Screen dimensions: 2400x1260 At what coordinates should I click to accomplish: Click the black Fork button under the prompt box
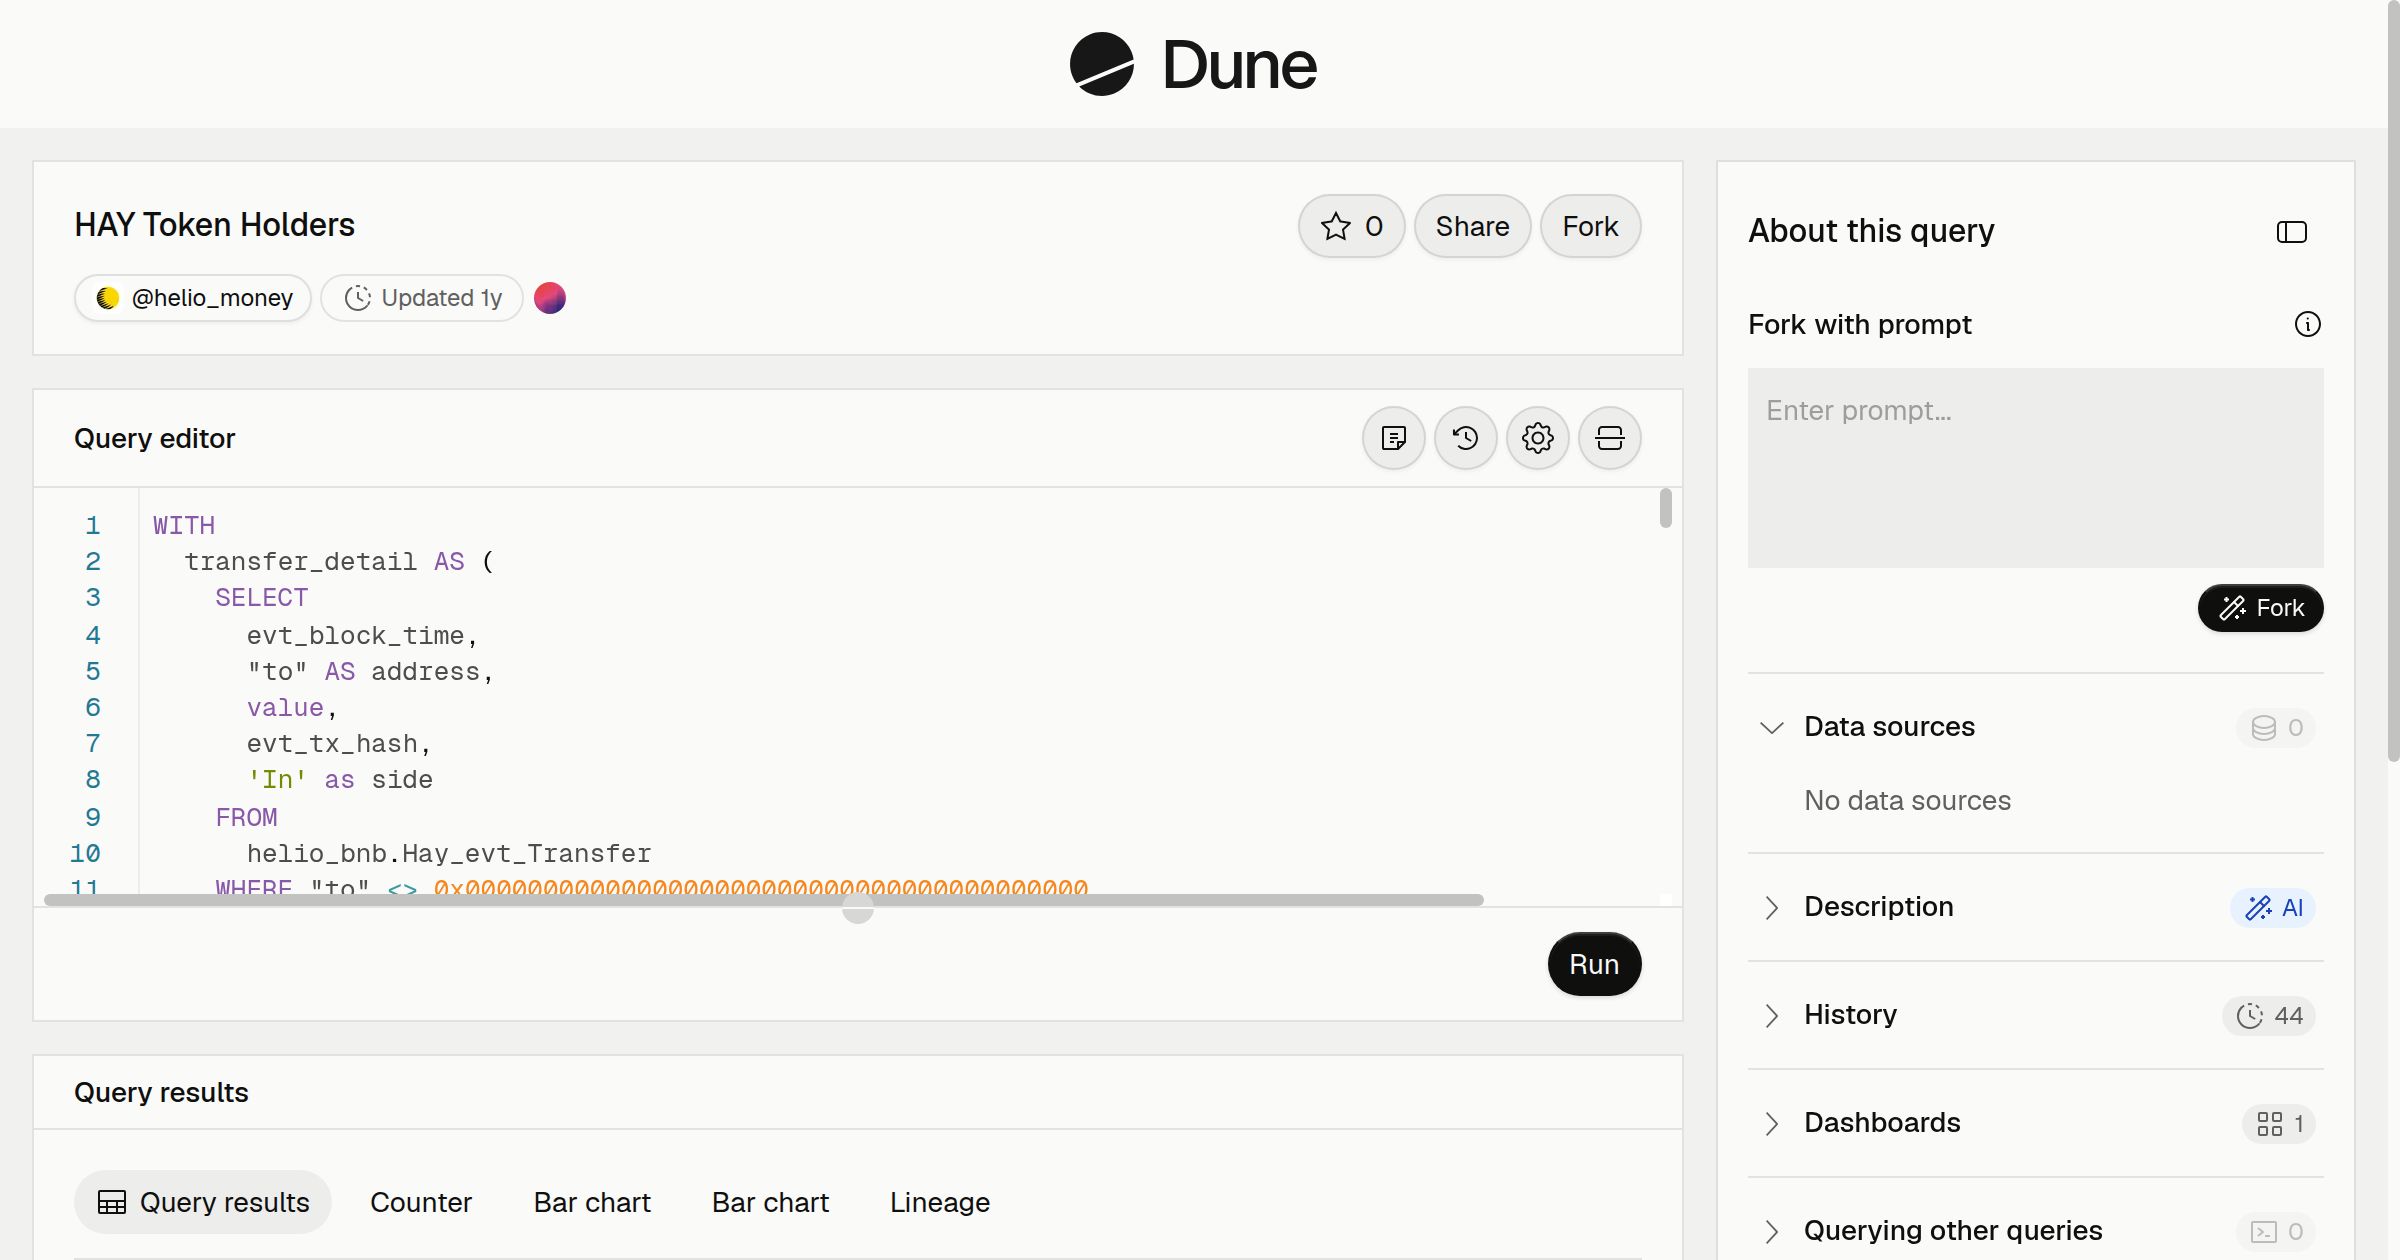click(2260, 608)
